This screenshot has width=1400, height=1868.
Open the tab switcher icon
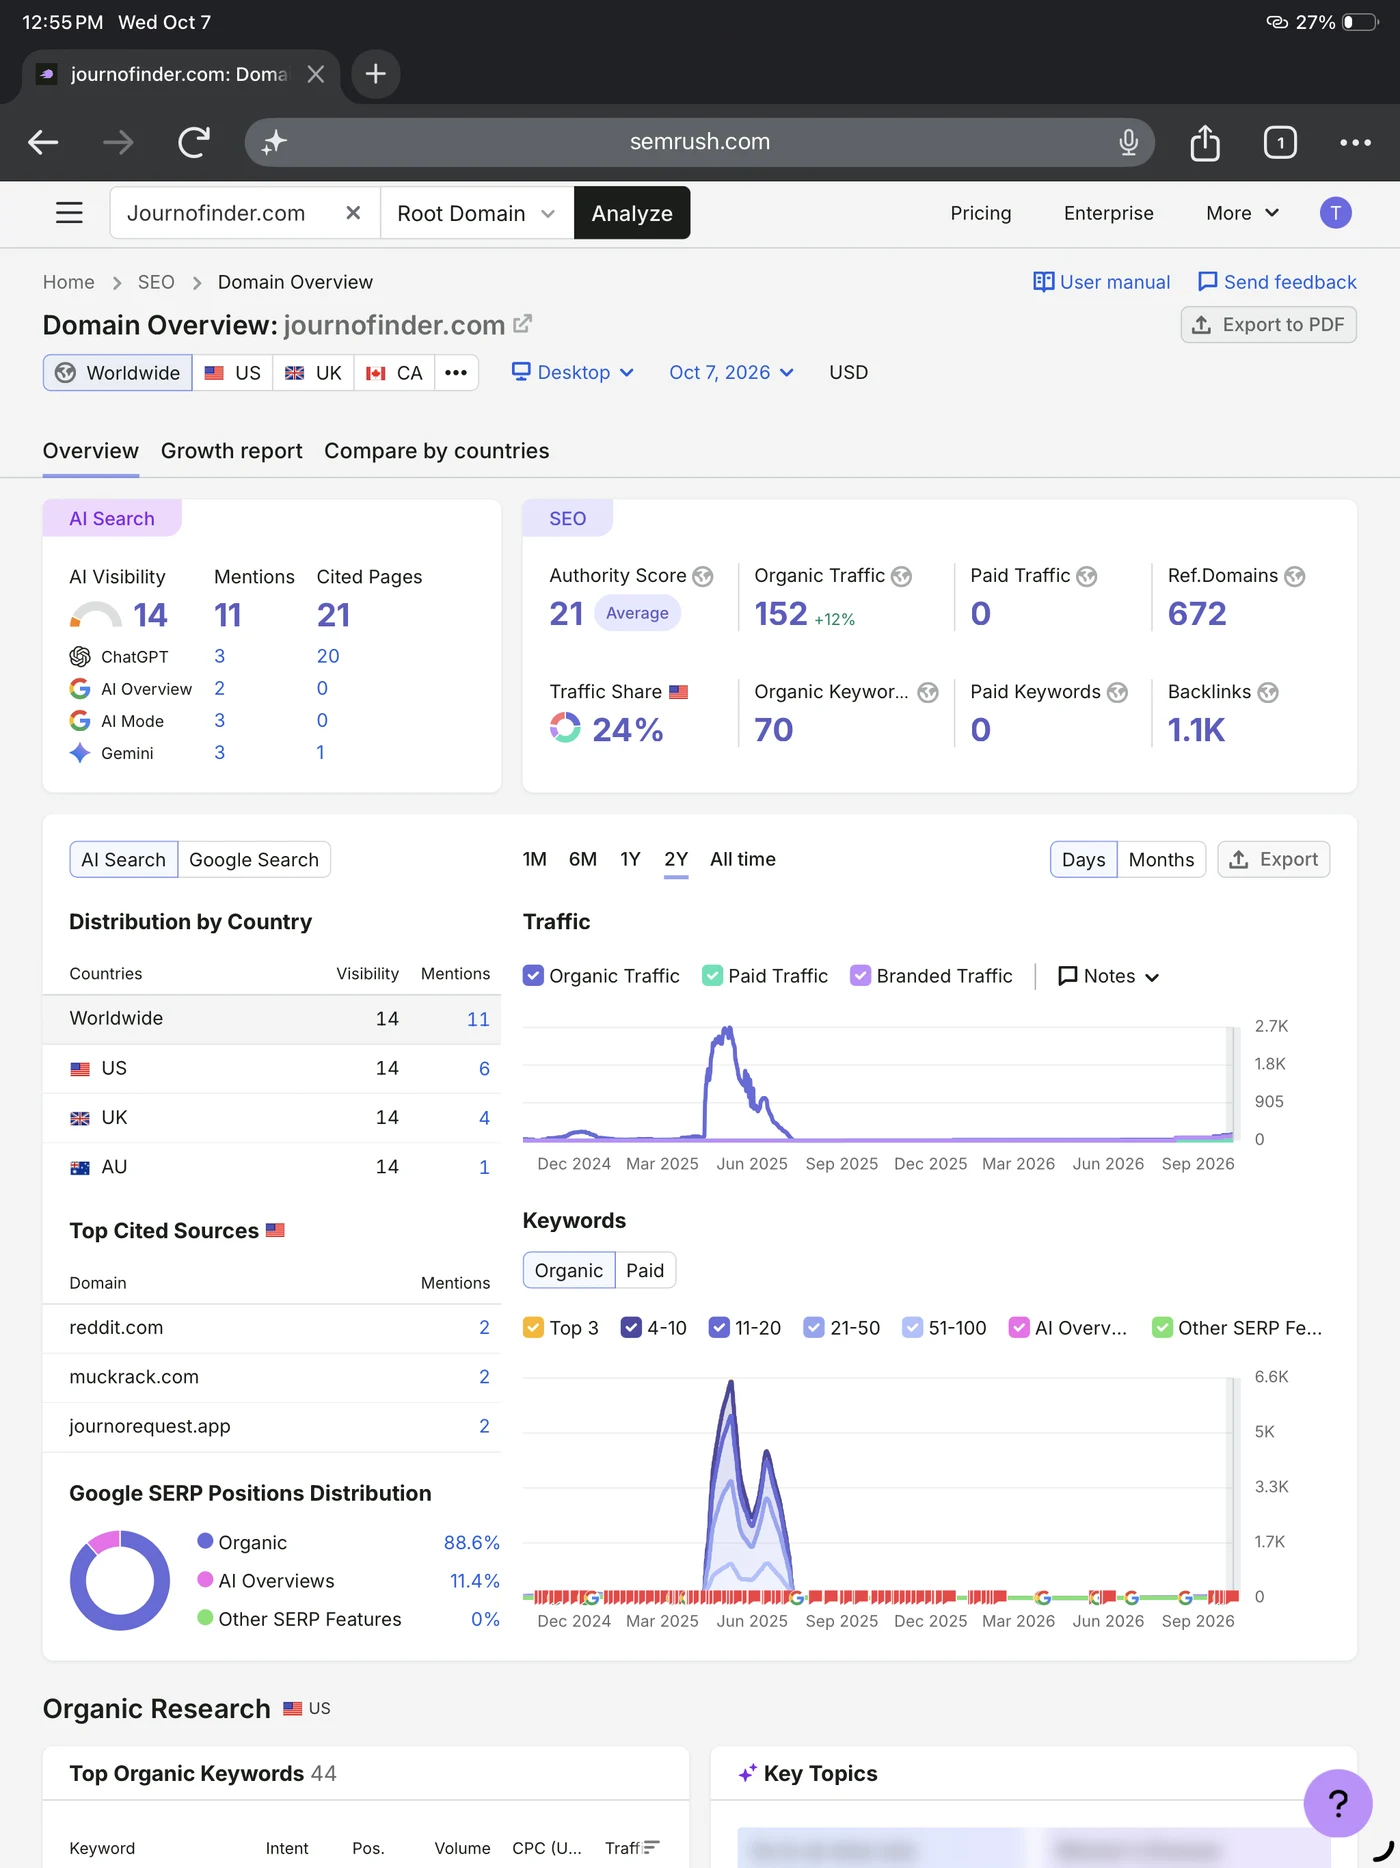(x=1280, y=142)
